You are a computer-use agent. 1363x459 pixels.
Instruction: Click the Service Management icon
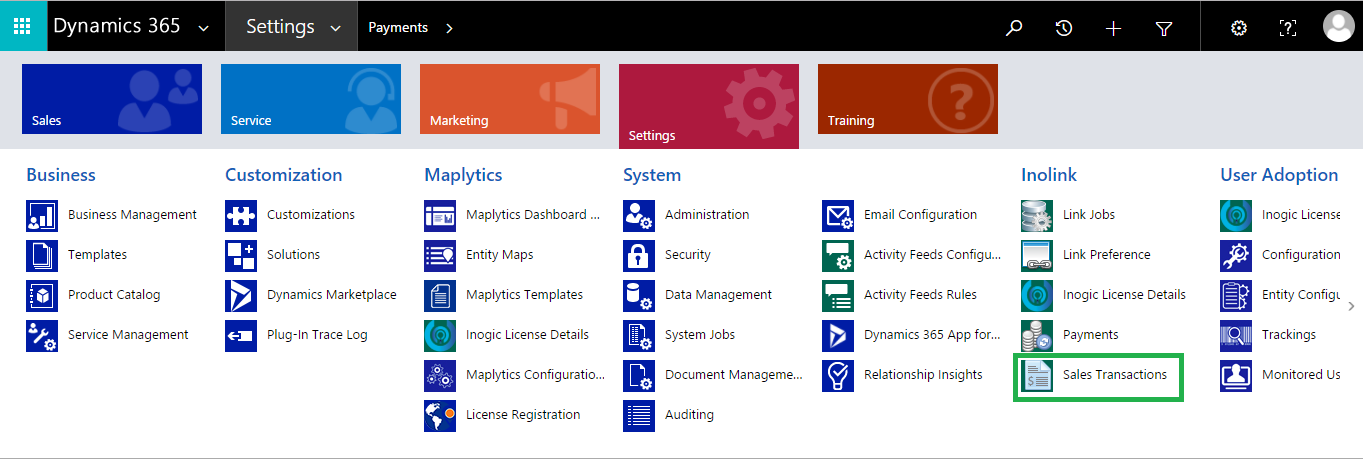click(42, 335)
